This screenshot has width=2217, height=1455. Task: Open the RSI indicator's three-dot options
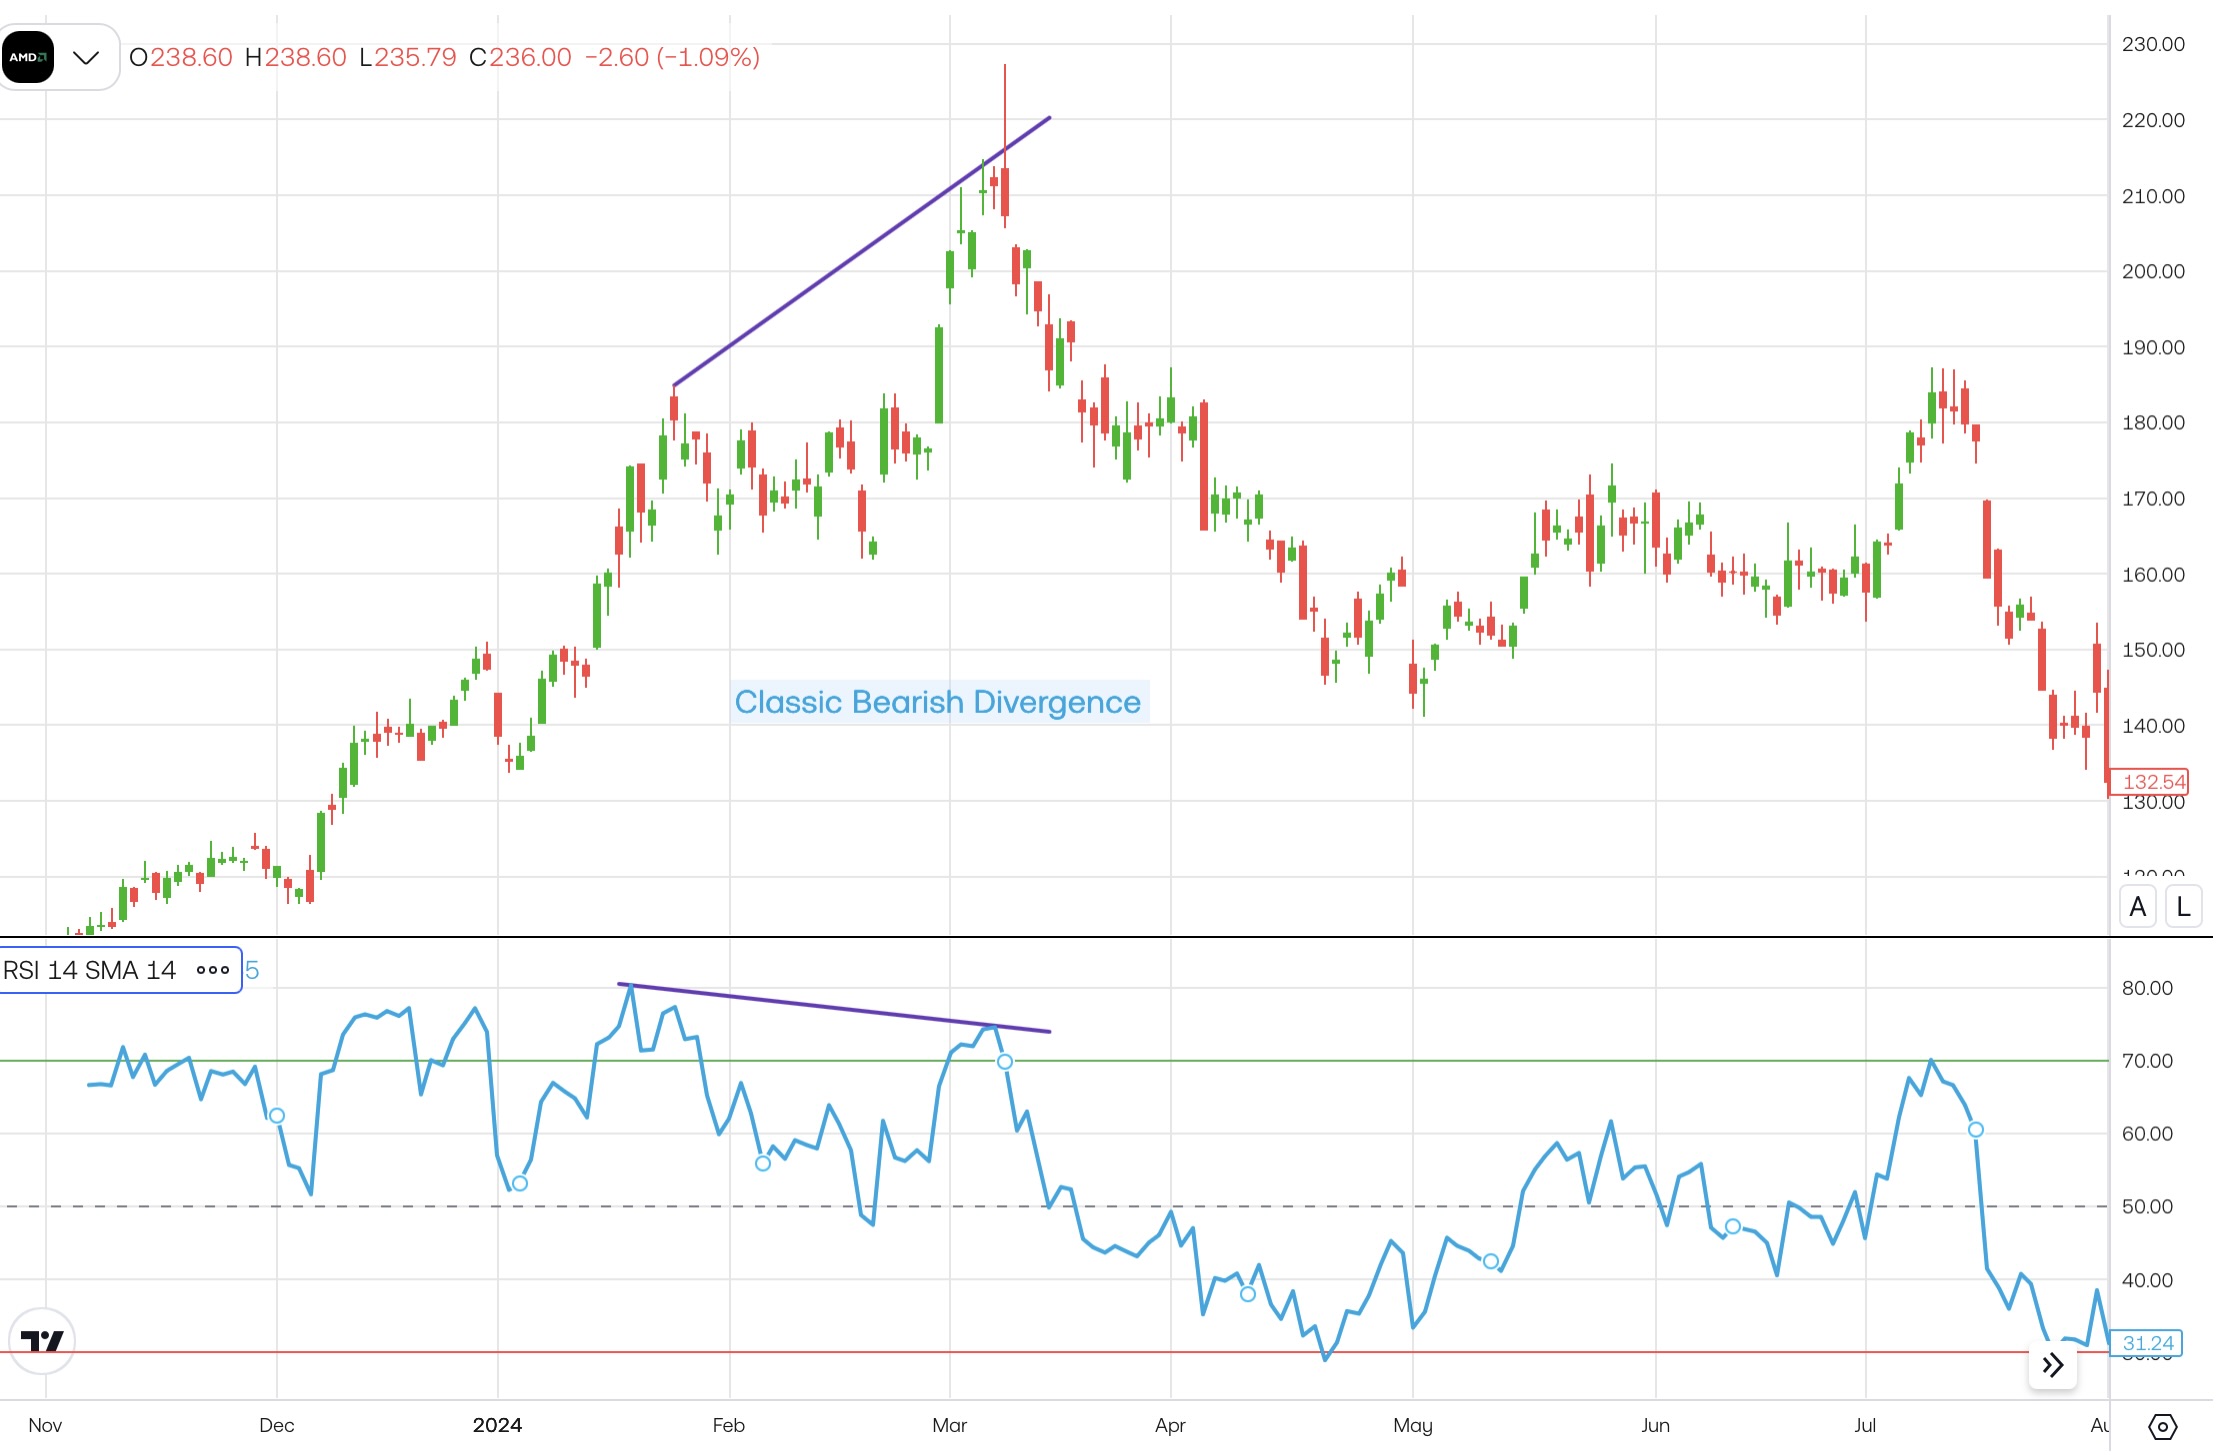click(212, 970)
